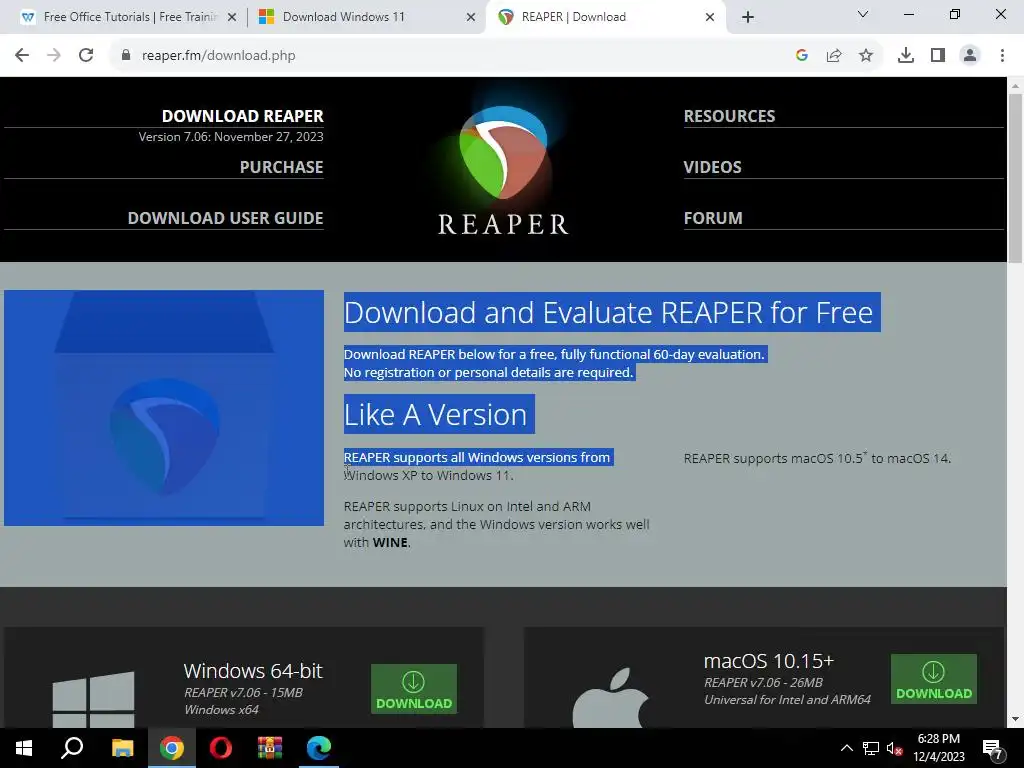Open Chrome three-dot menu
The image size is (1024, 768).
(1002, 56)
